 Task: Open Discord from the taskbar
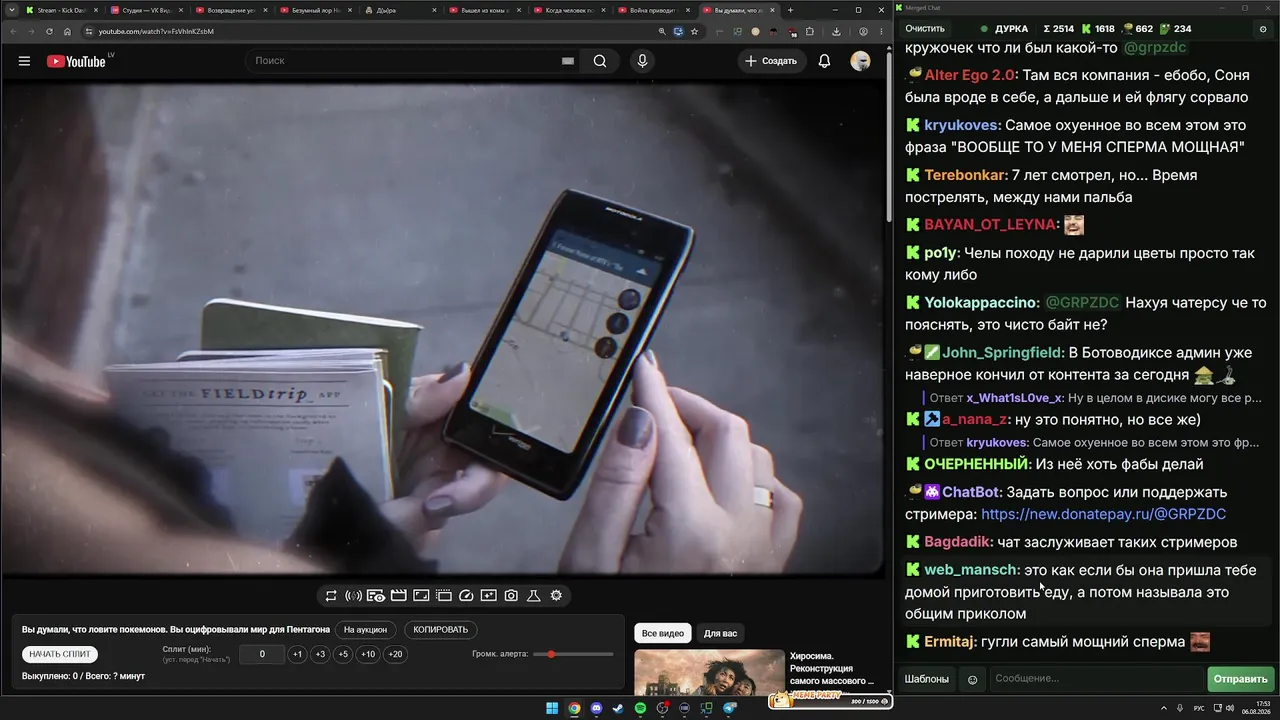(x=597, y=708)
